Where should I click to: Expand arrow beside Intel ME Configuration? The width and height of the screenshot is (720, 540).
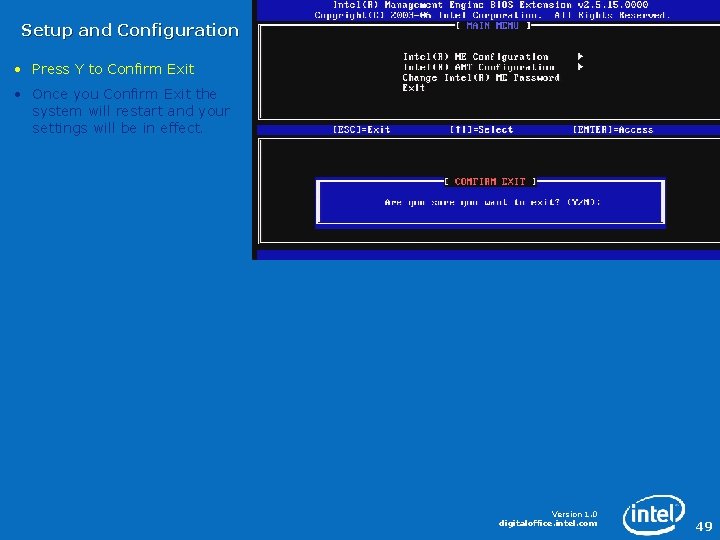pyautogui.click(x=580, y=56)
